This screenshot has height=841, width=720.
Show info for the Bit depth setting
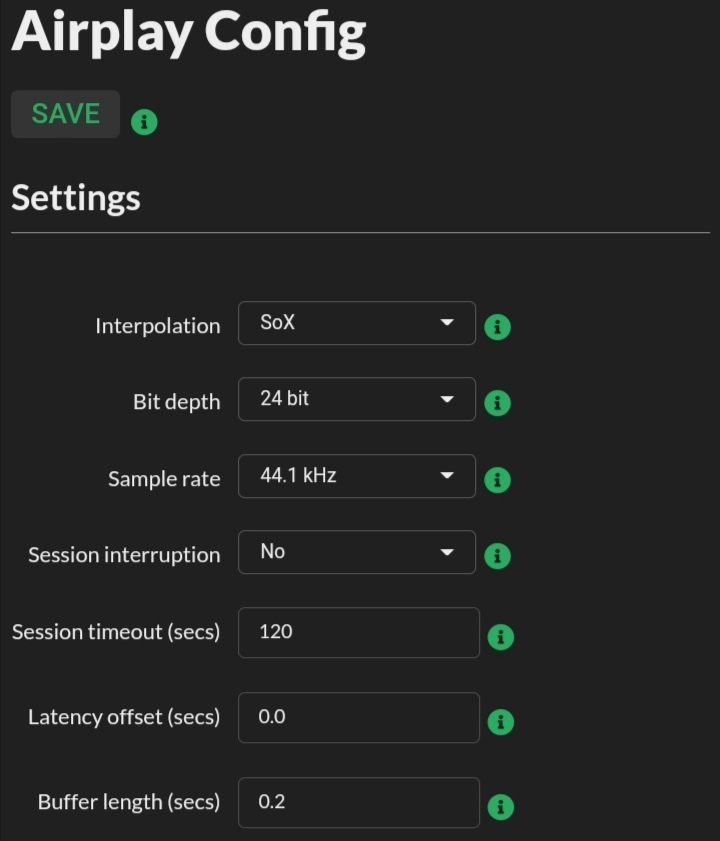click(497, 403)
